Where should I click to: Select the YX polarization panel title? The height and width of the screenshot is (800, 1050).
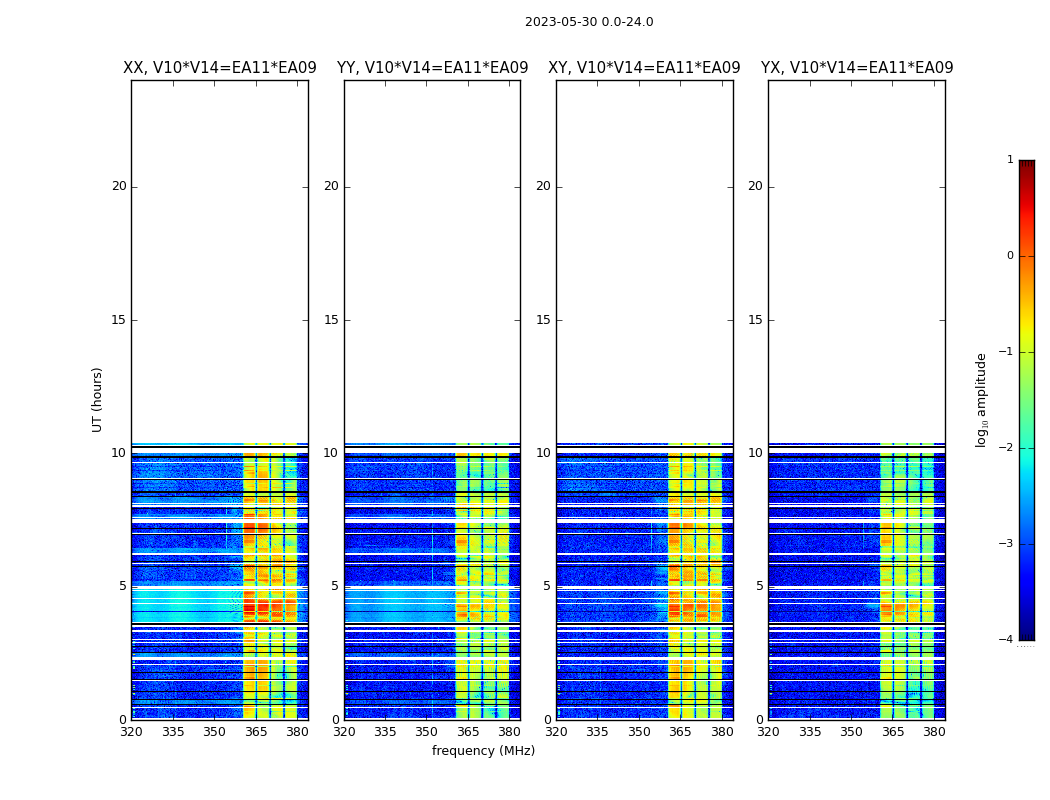857,68
